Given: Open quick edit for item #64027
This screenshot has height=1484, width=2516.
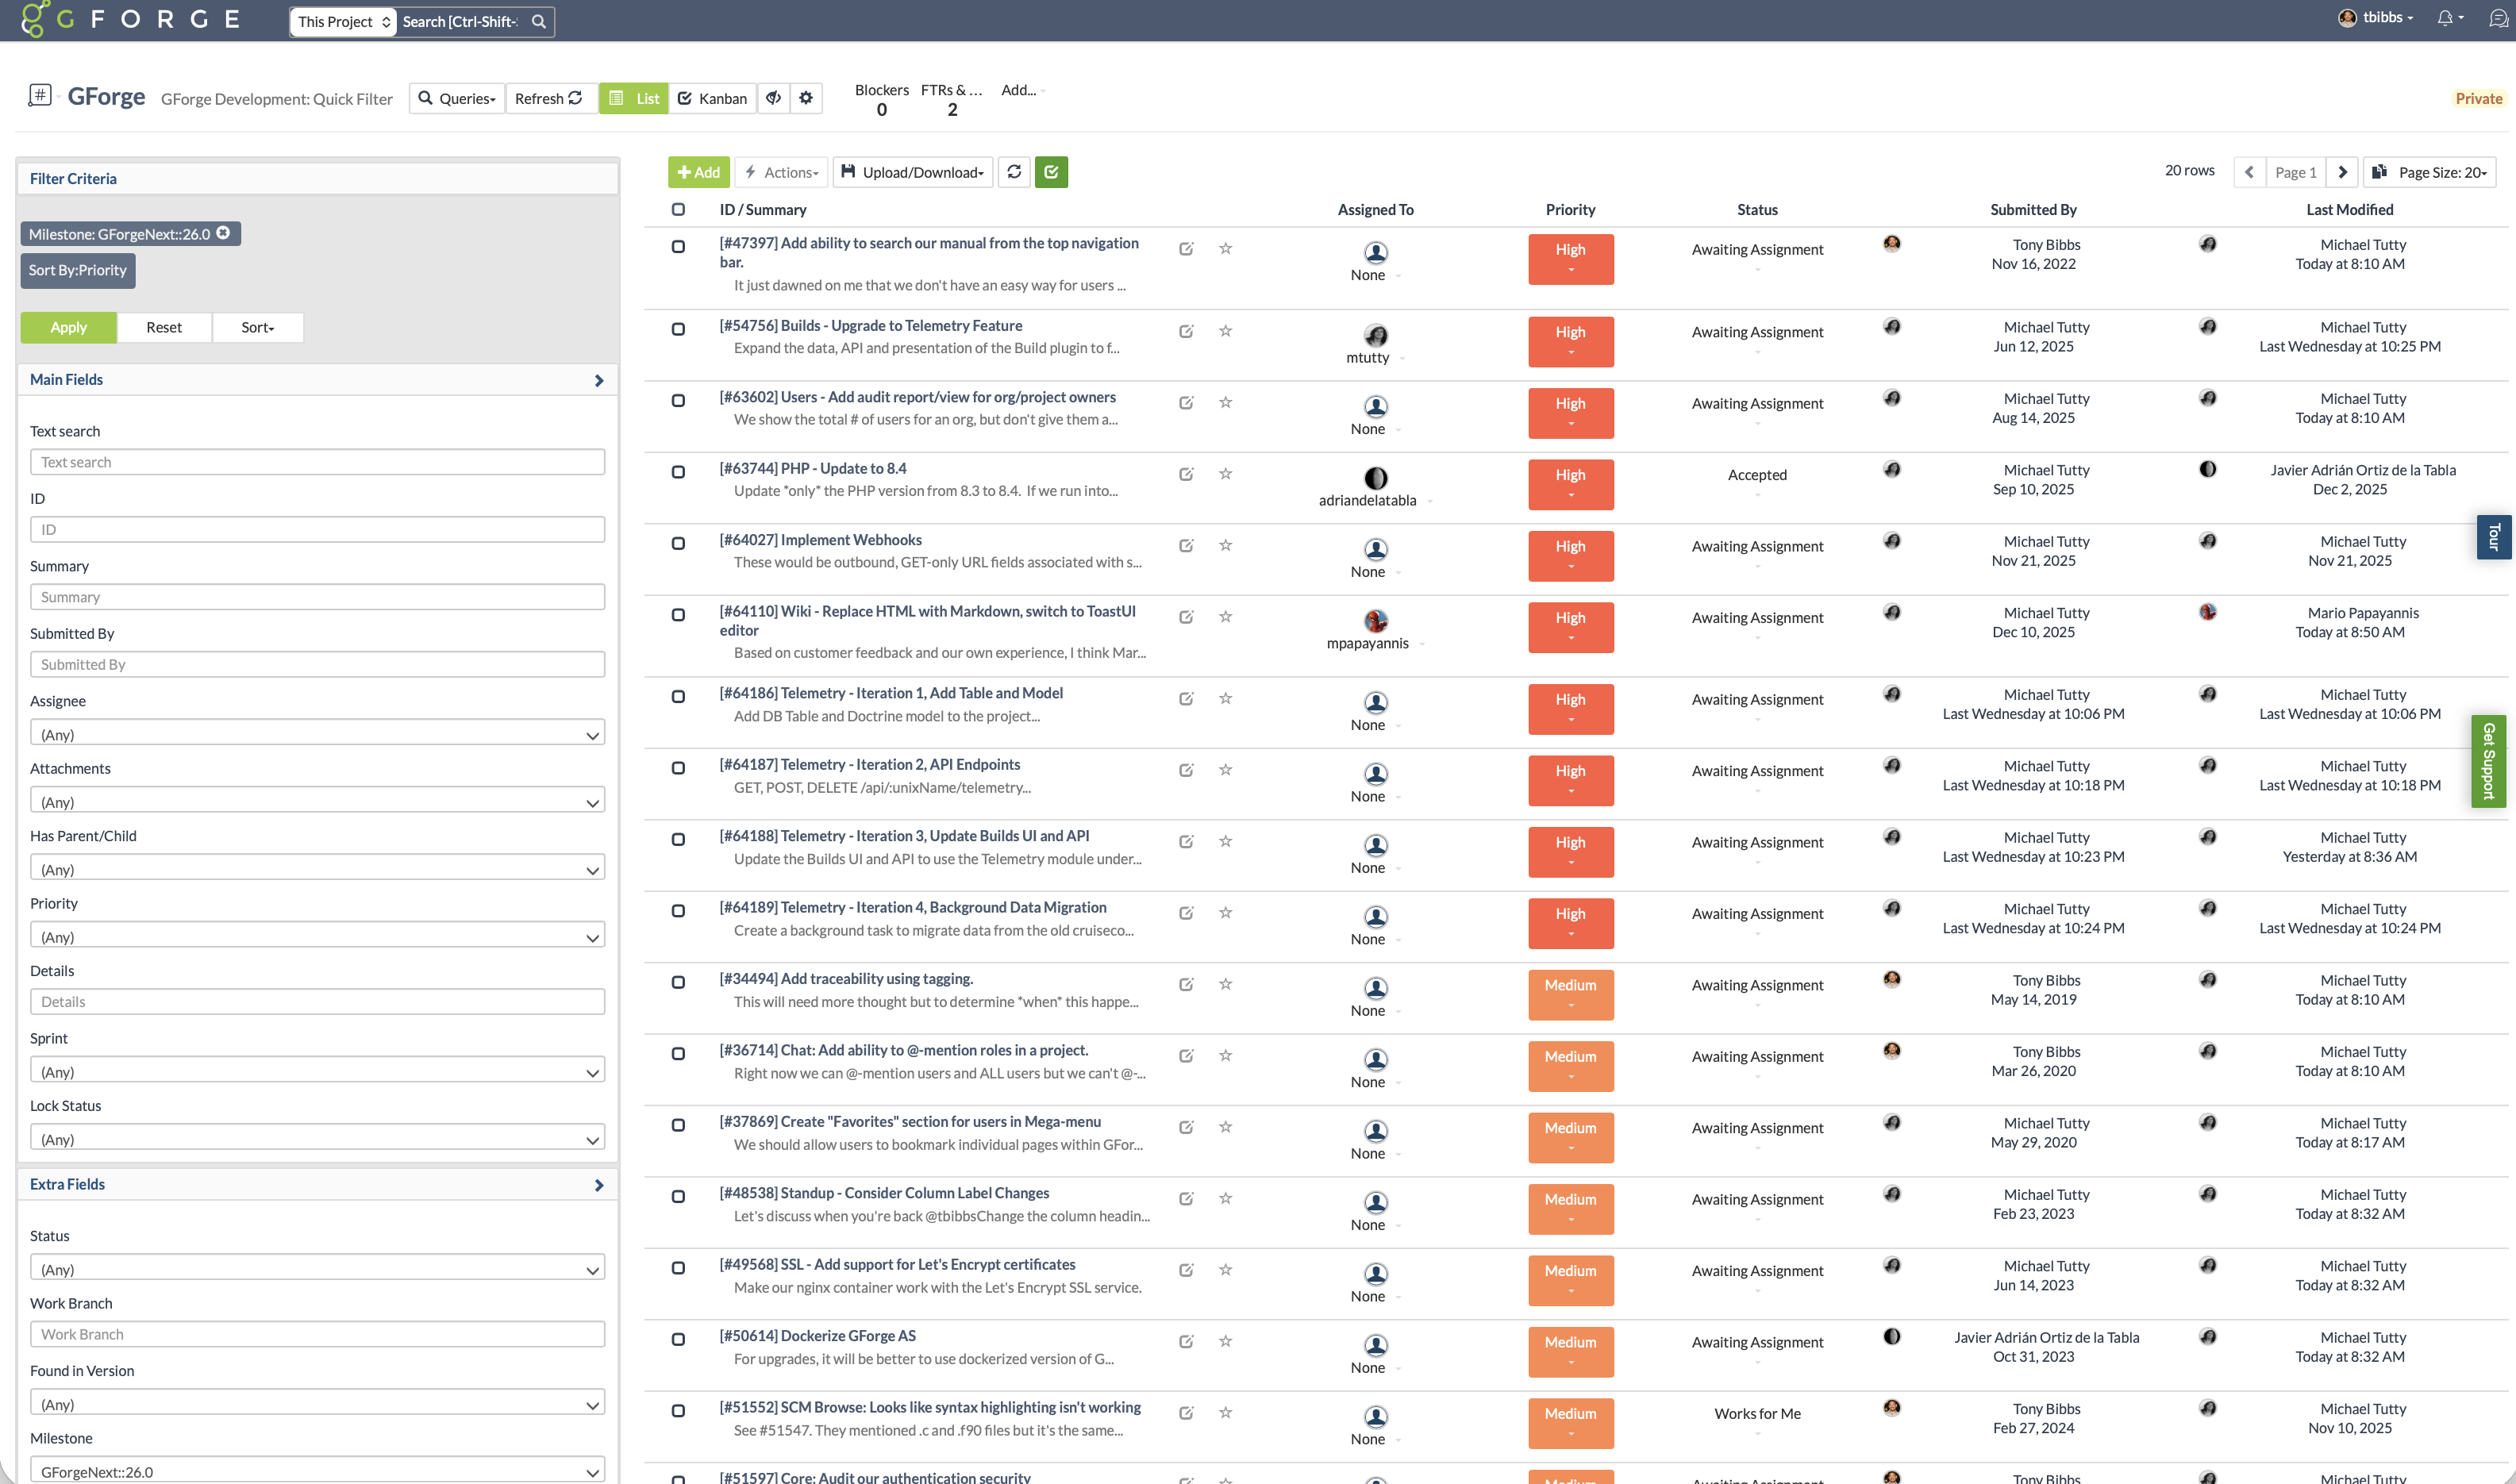Looking at the screenshot, I should 1186,546.
